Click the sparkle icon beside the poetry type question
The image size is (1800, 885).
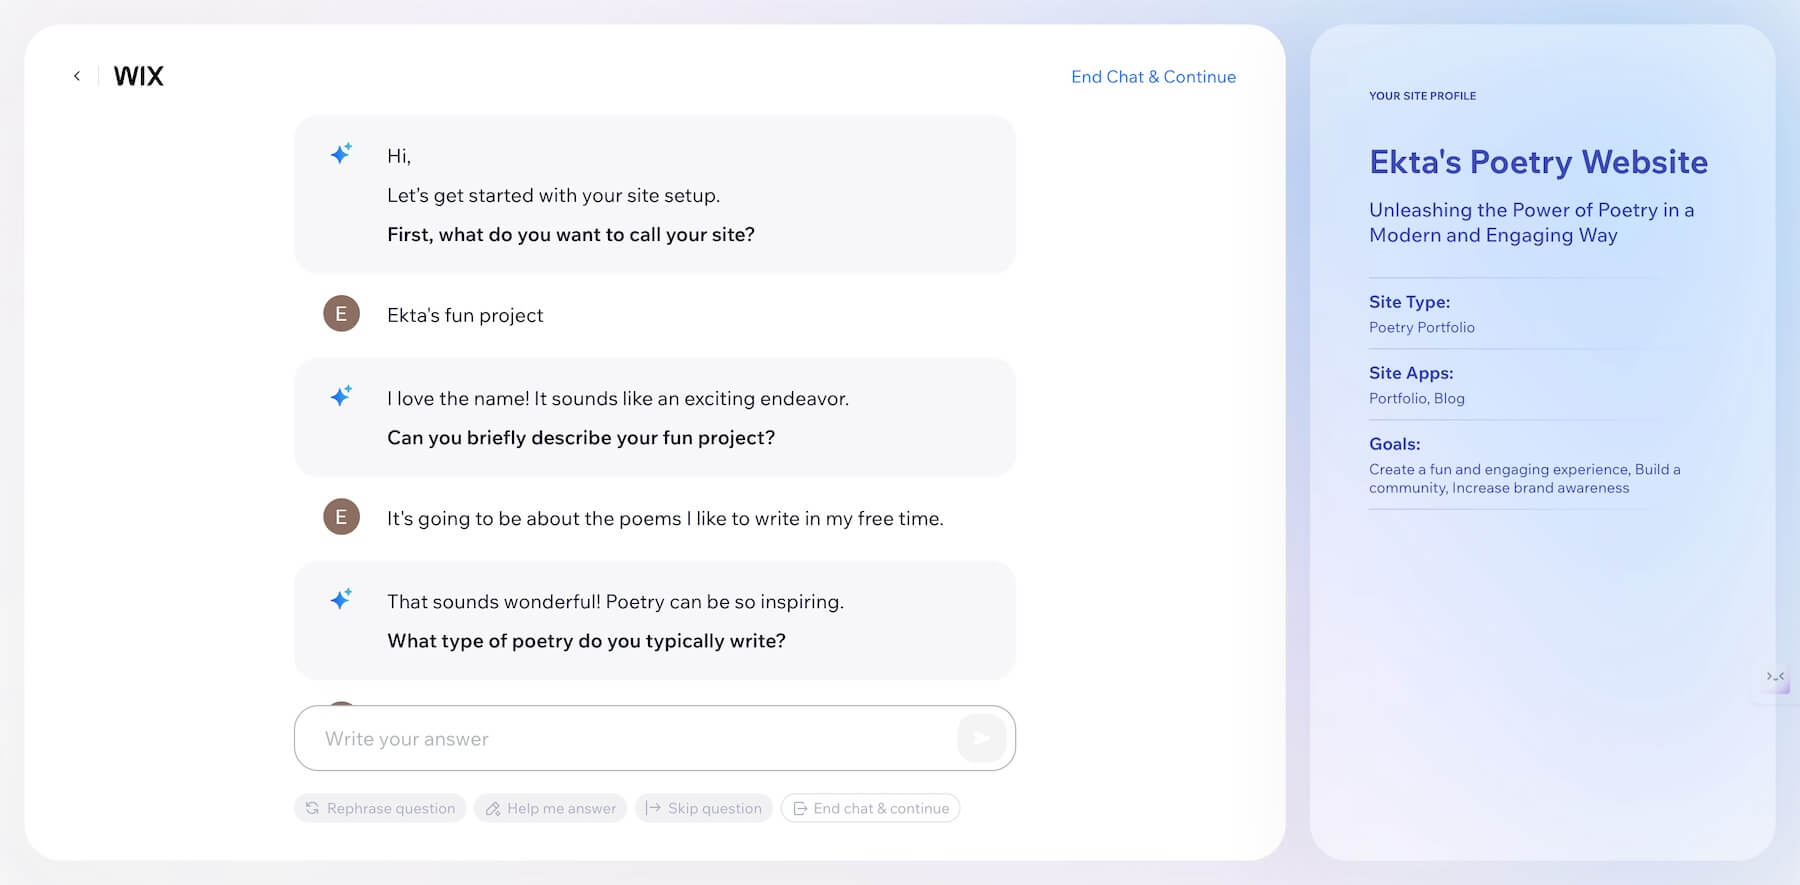(341, 597)
